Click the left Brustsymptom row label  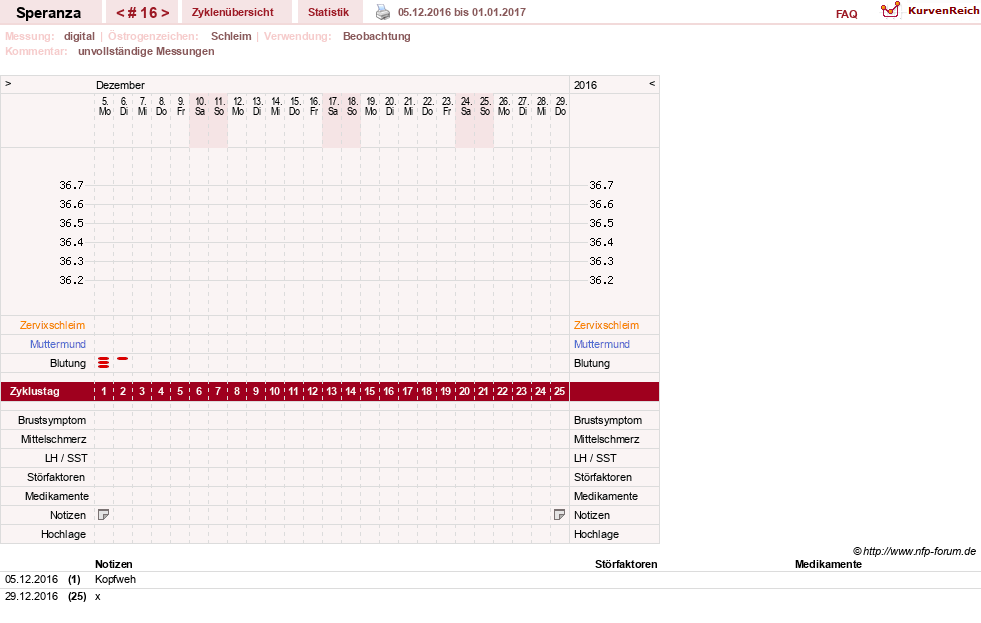(52, 420)
